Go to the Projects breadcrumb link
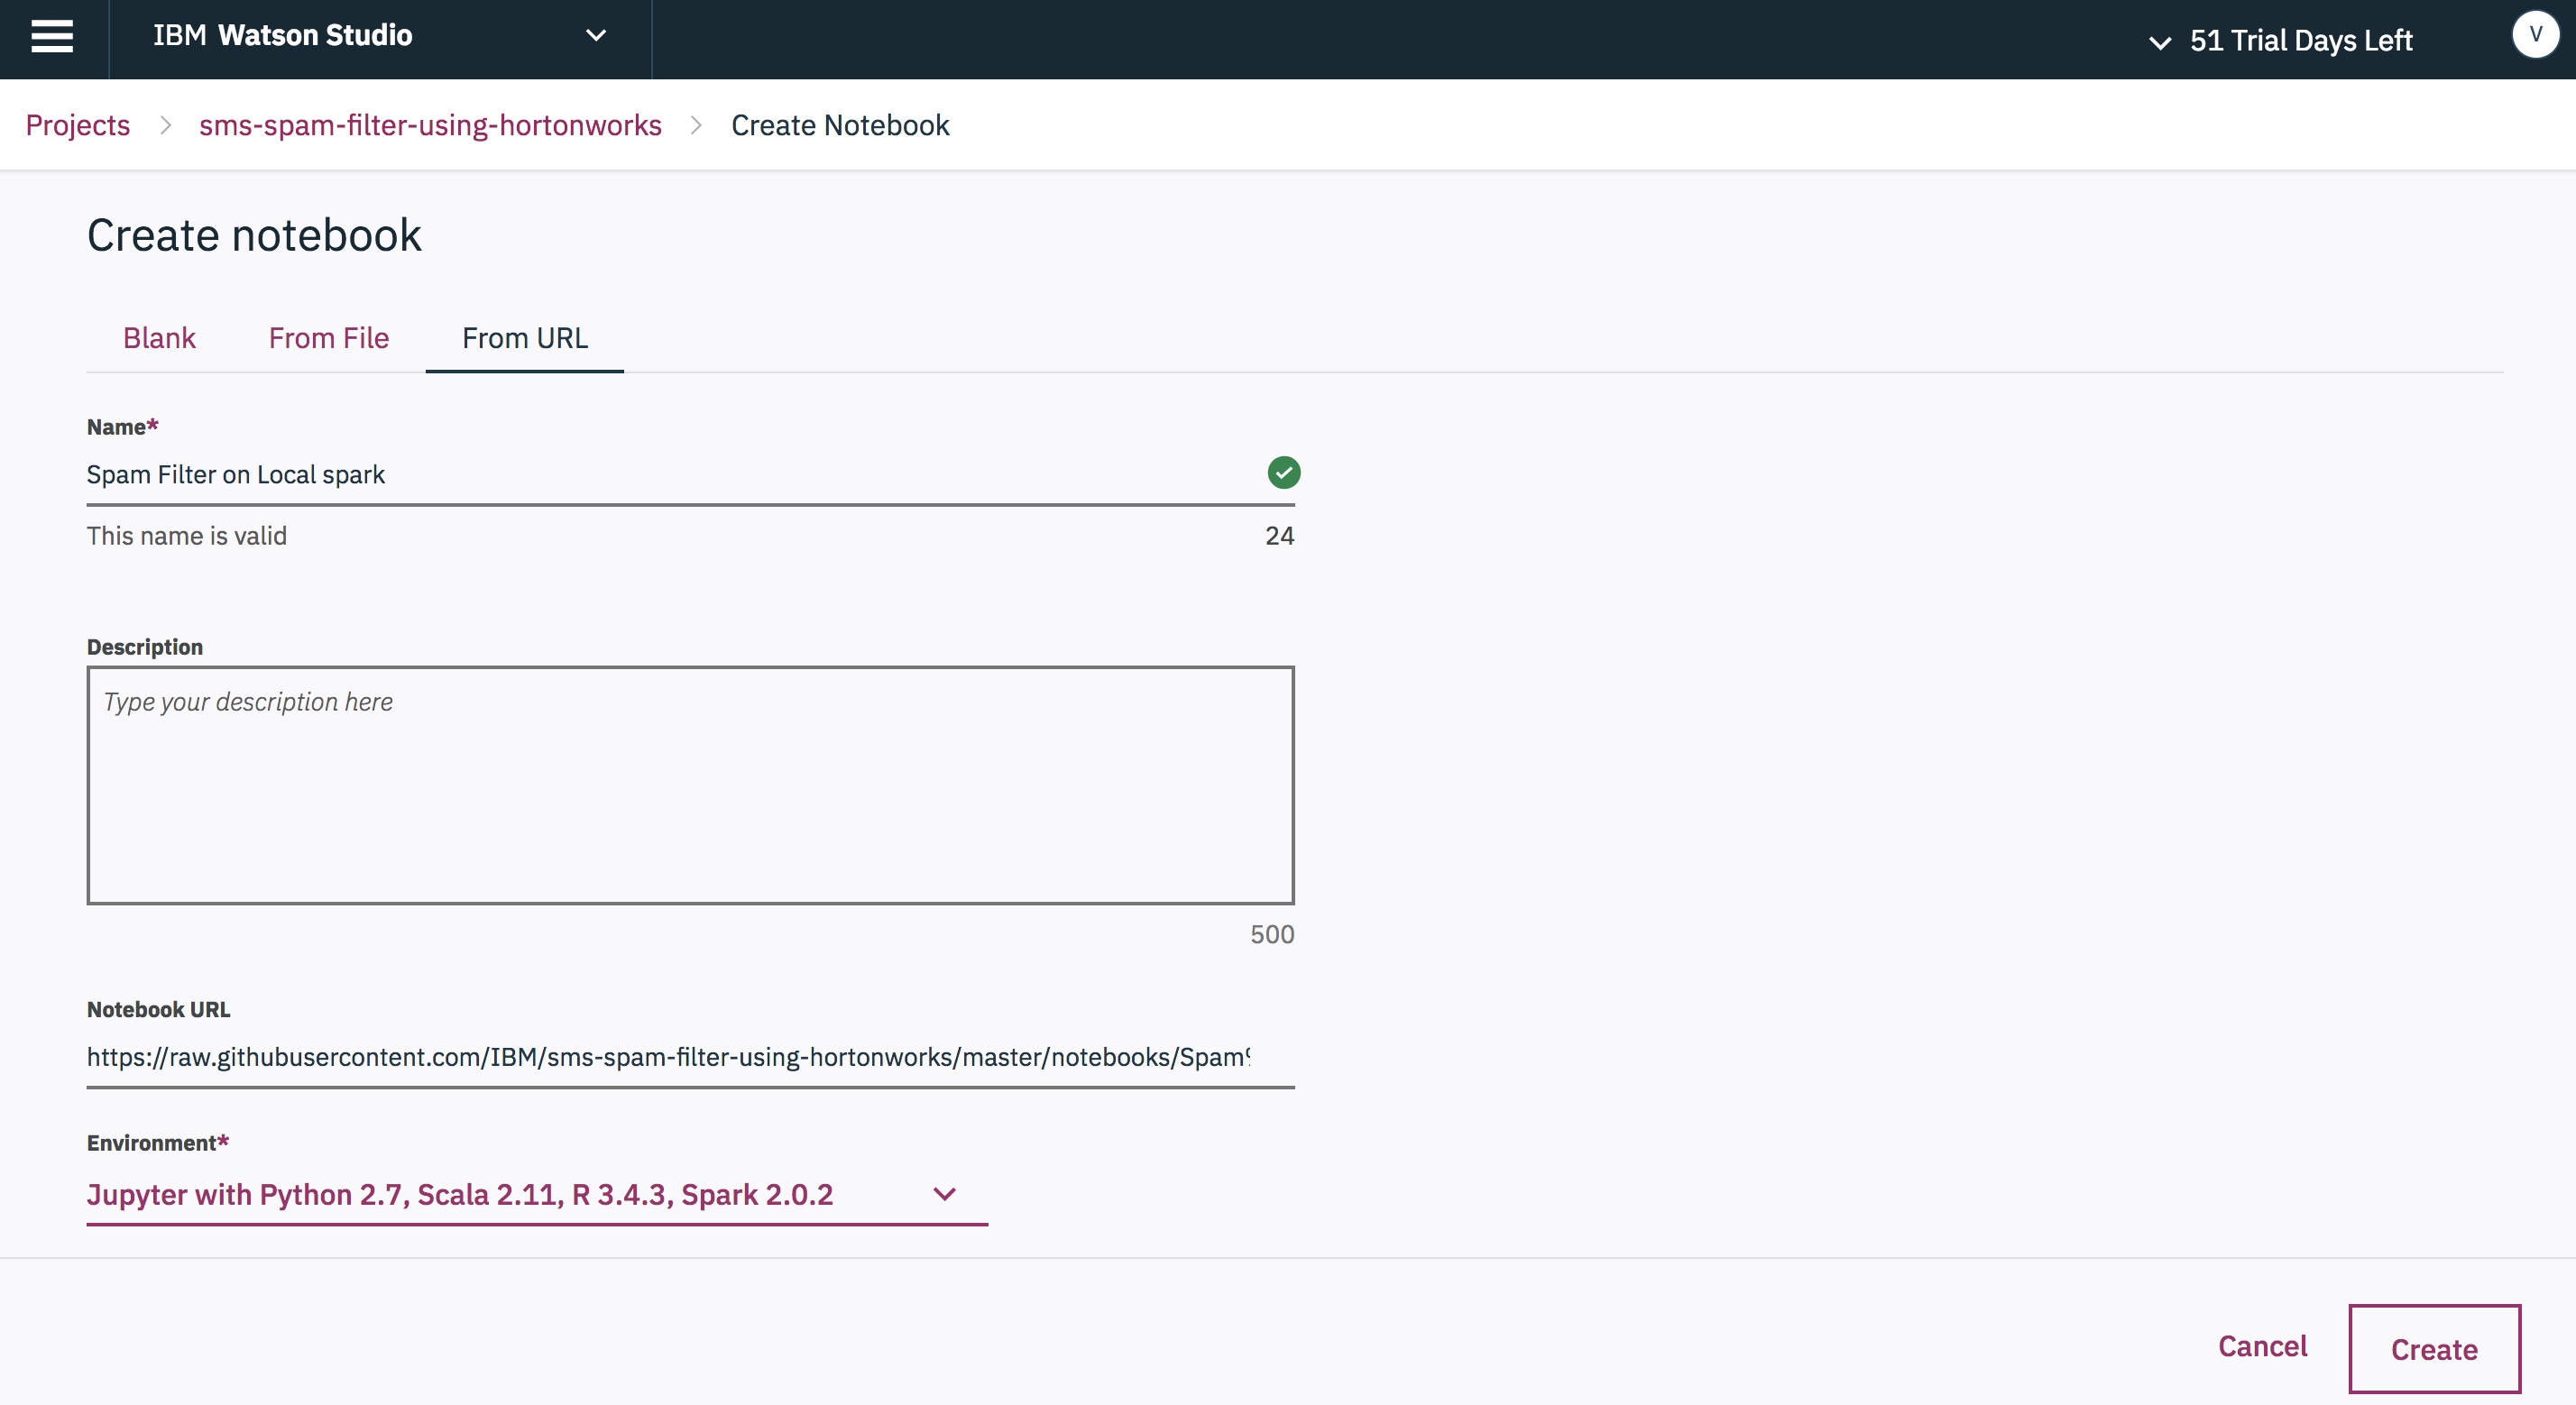The image size is (2576, 1405). tap(78, 125)
